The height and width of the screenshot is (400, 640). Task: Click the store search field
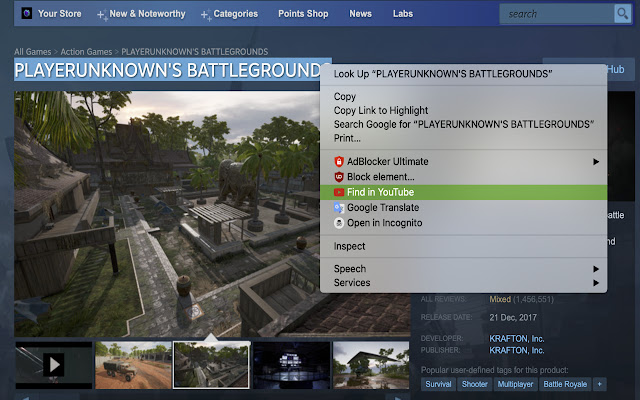[557, 14]
